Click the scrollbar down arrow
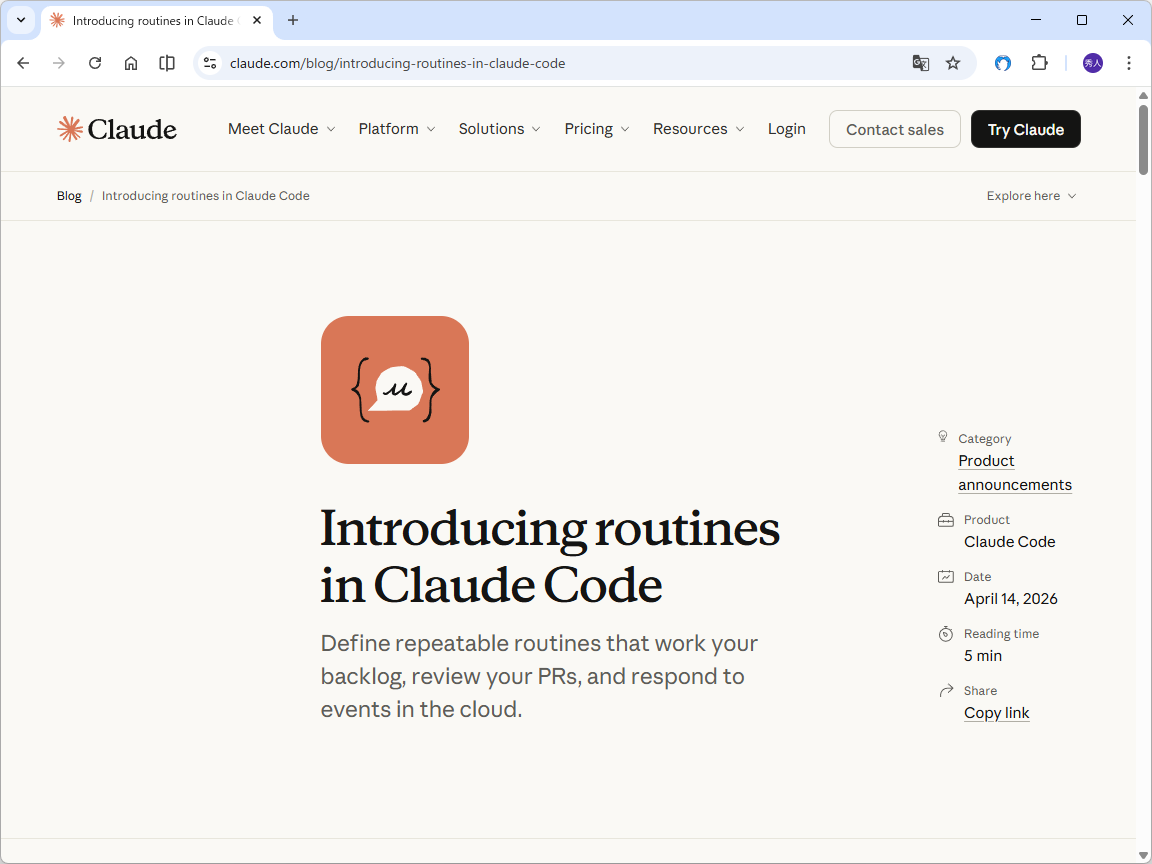Image resolution: width=1152 pixels, height=864 pixels. click(x=1143, y=855)
